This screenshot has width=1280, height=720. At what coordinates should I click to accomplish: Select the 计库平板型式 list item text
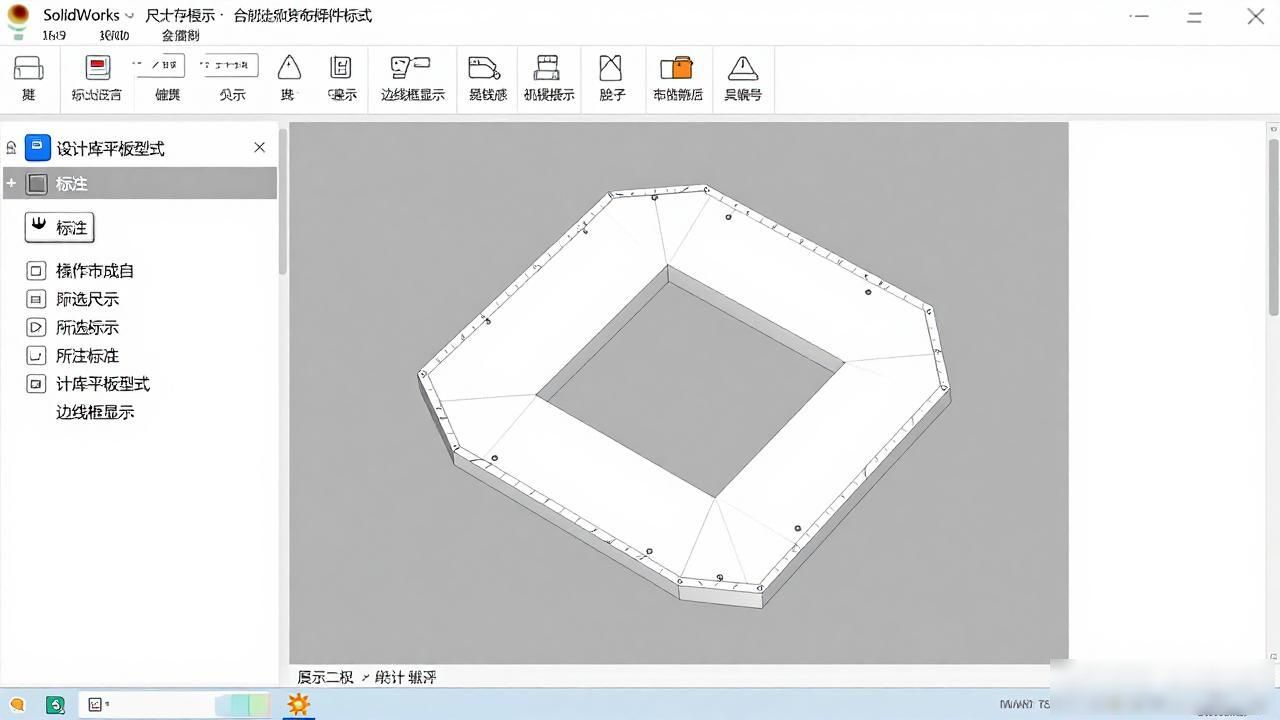pos(103,384)
